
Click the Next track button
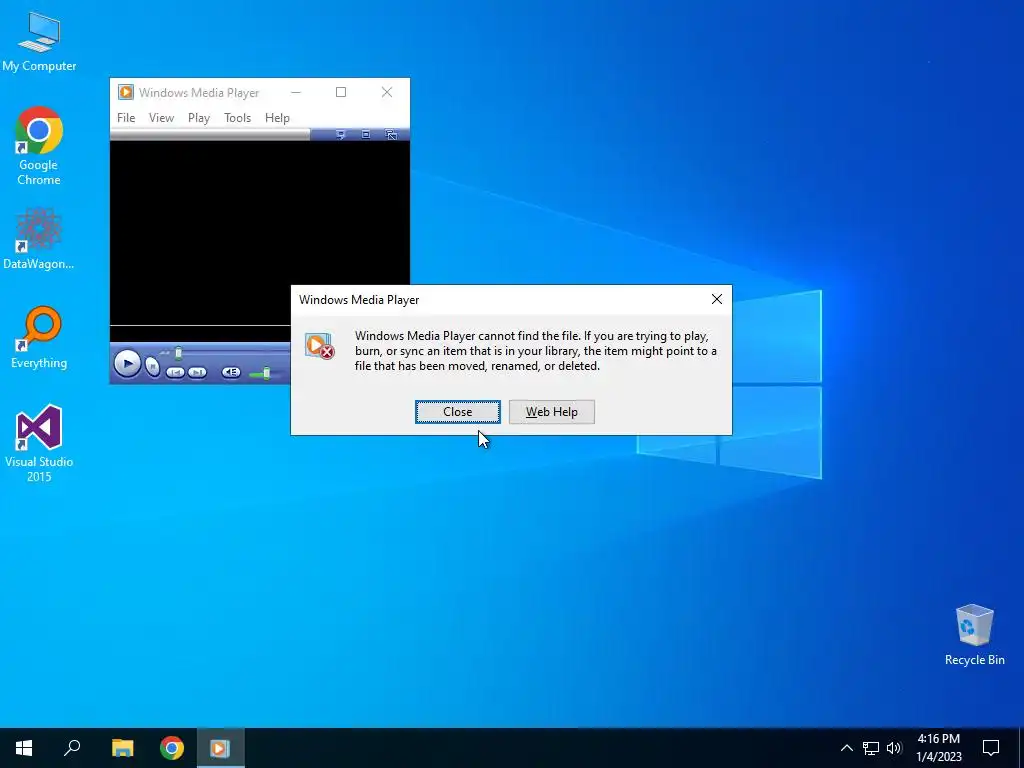197,372
